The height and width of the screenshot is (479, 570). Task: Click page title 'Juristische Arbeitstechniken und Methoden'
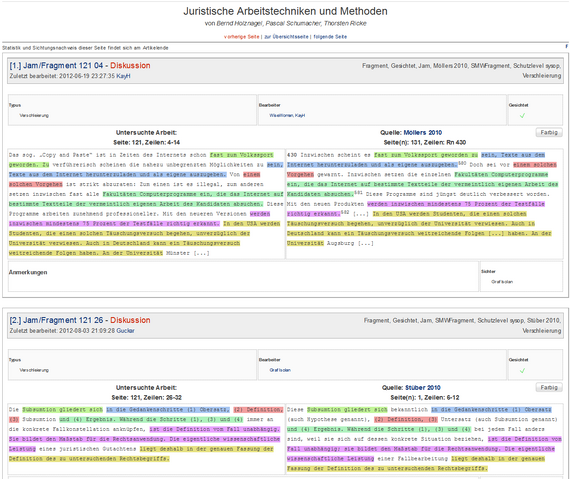[x=285, y=11]
